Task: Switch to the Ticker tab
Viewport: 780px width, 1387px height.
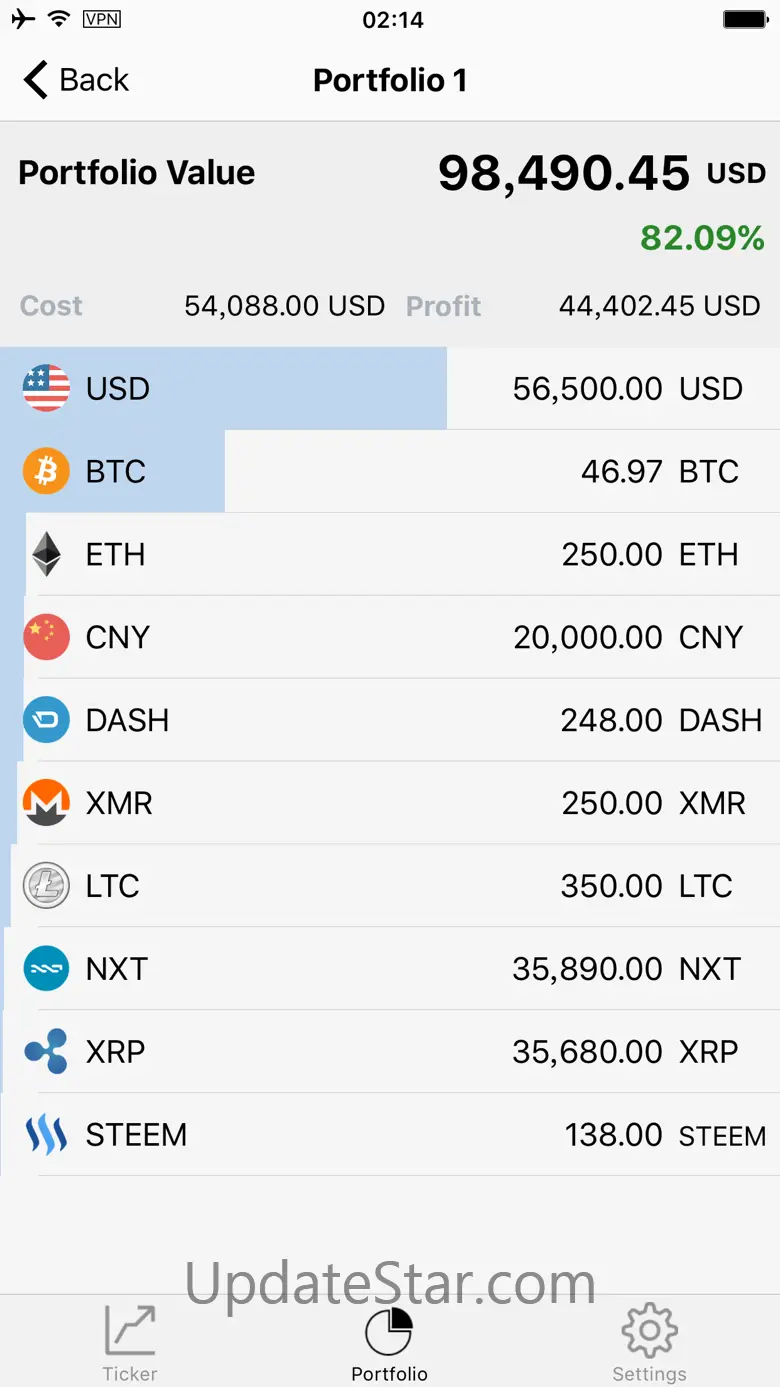Action: click(x=130, y=1343)
